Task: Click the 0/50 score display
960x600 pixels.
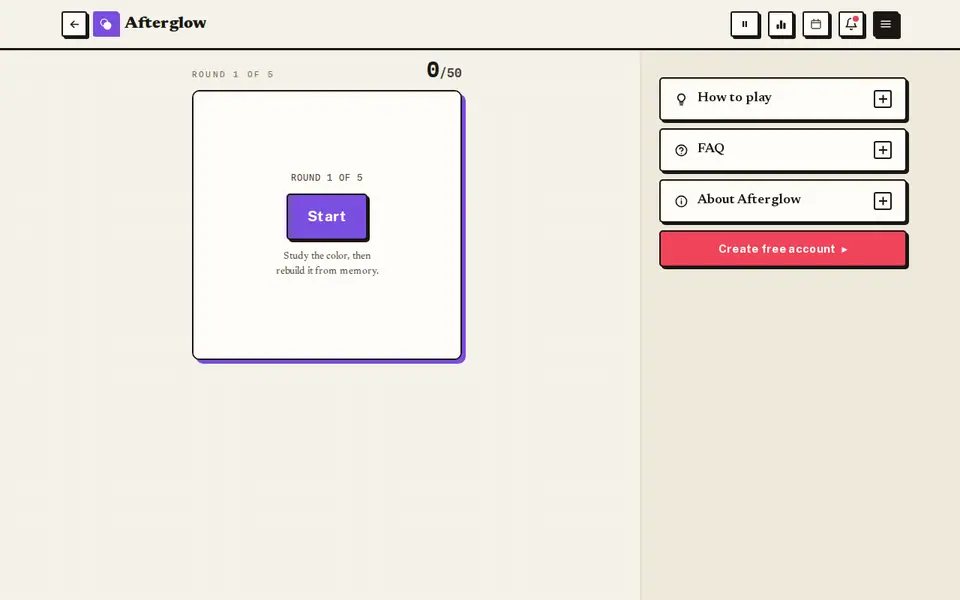Action: [444, 70]
